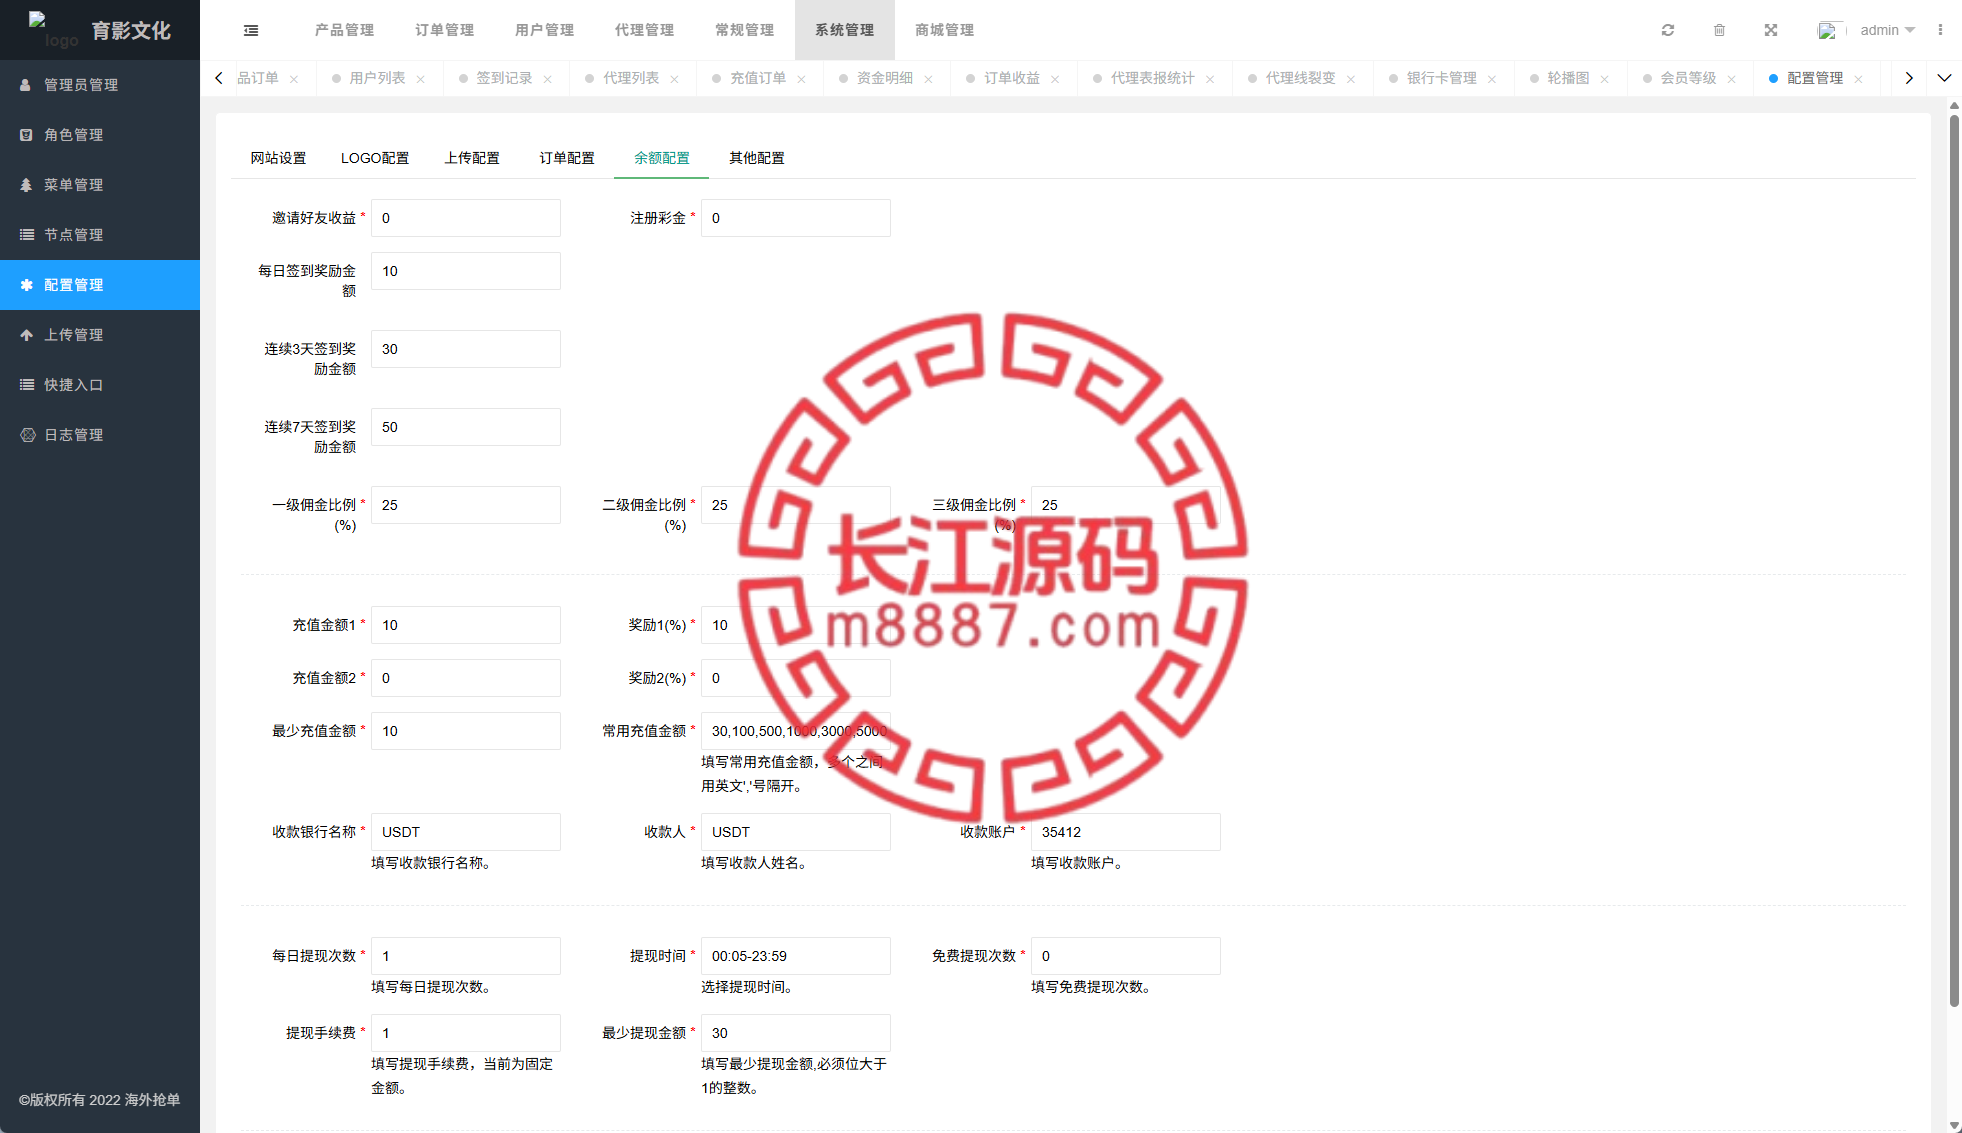Click the 育影文化 logo title
Viewport: 1962px width, 1133px height.
[131, 31]
